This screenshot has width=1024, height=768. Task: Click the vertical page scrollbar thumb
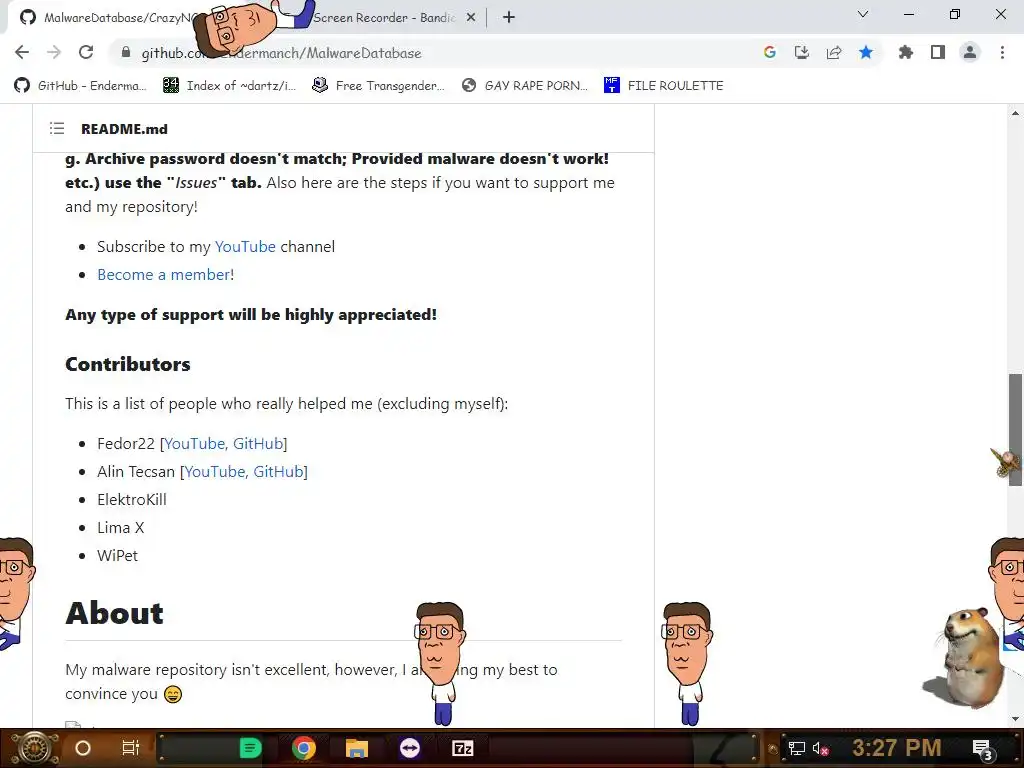click(1015, 430)
